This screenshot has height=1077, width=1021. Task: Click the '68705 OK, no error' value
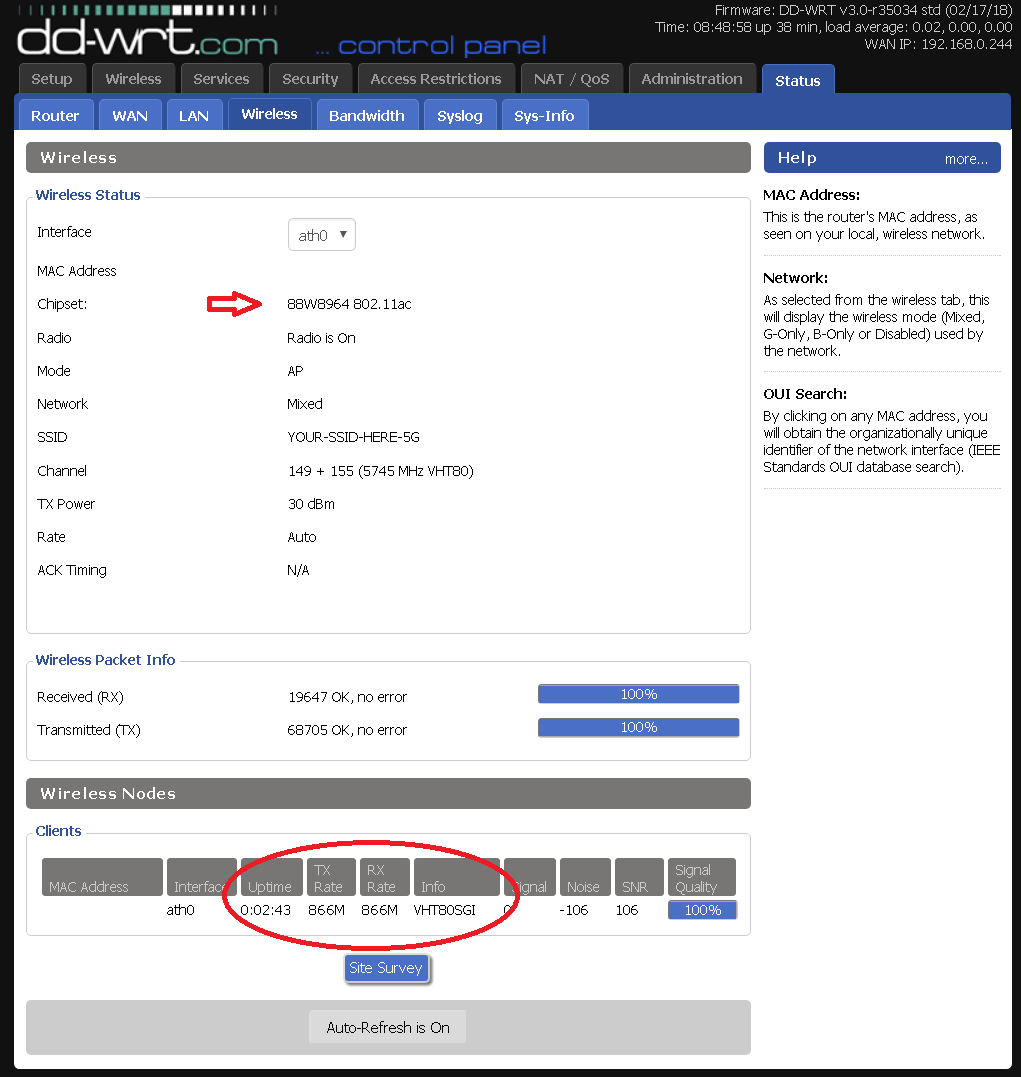coord(347,730)
